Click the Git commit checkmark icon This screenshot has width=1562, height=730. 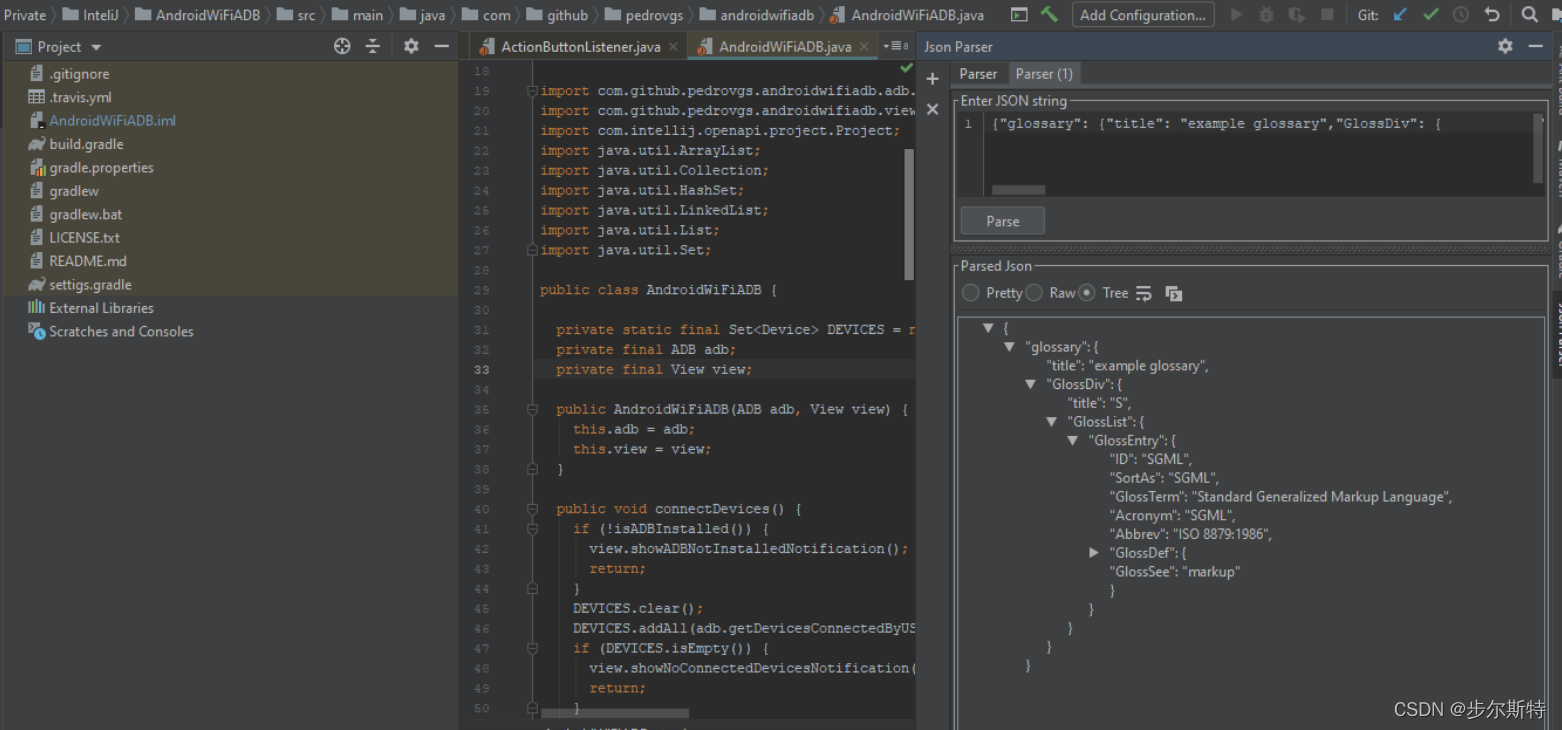pyautogui.click(x=1431, y=15)
